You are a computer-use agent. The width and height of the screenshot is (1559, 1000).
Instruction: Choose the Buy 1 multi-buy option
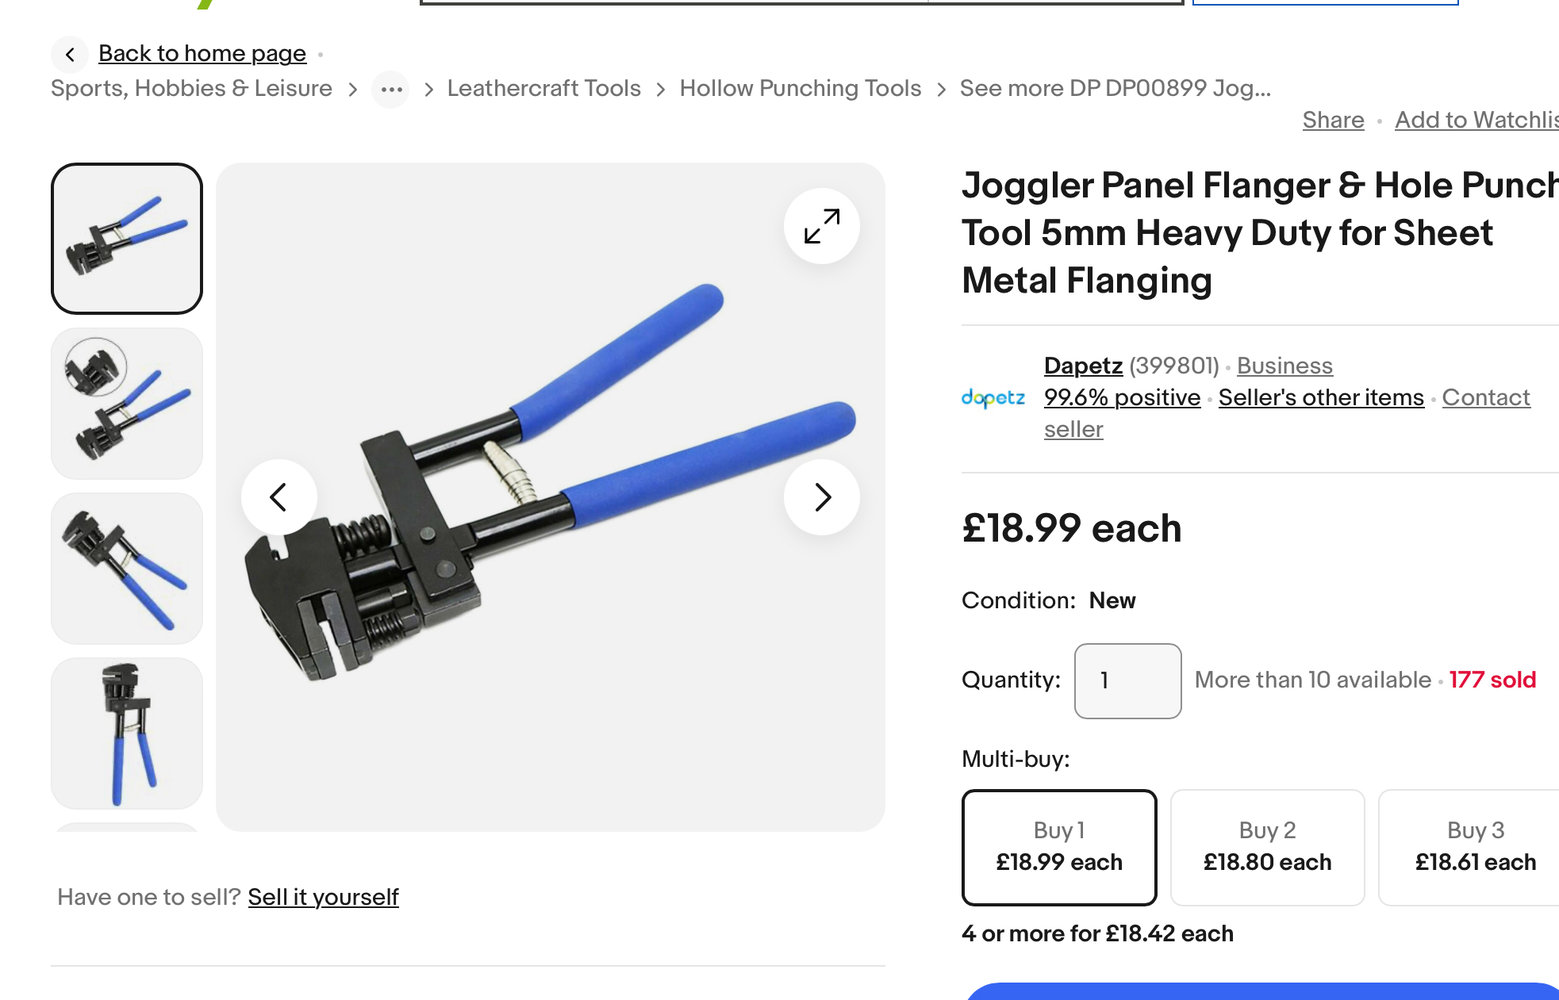pyautogui.click(x=1059, y=847)
